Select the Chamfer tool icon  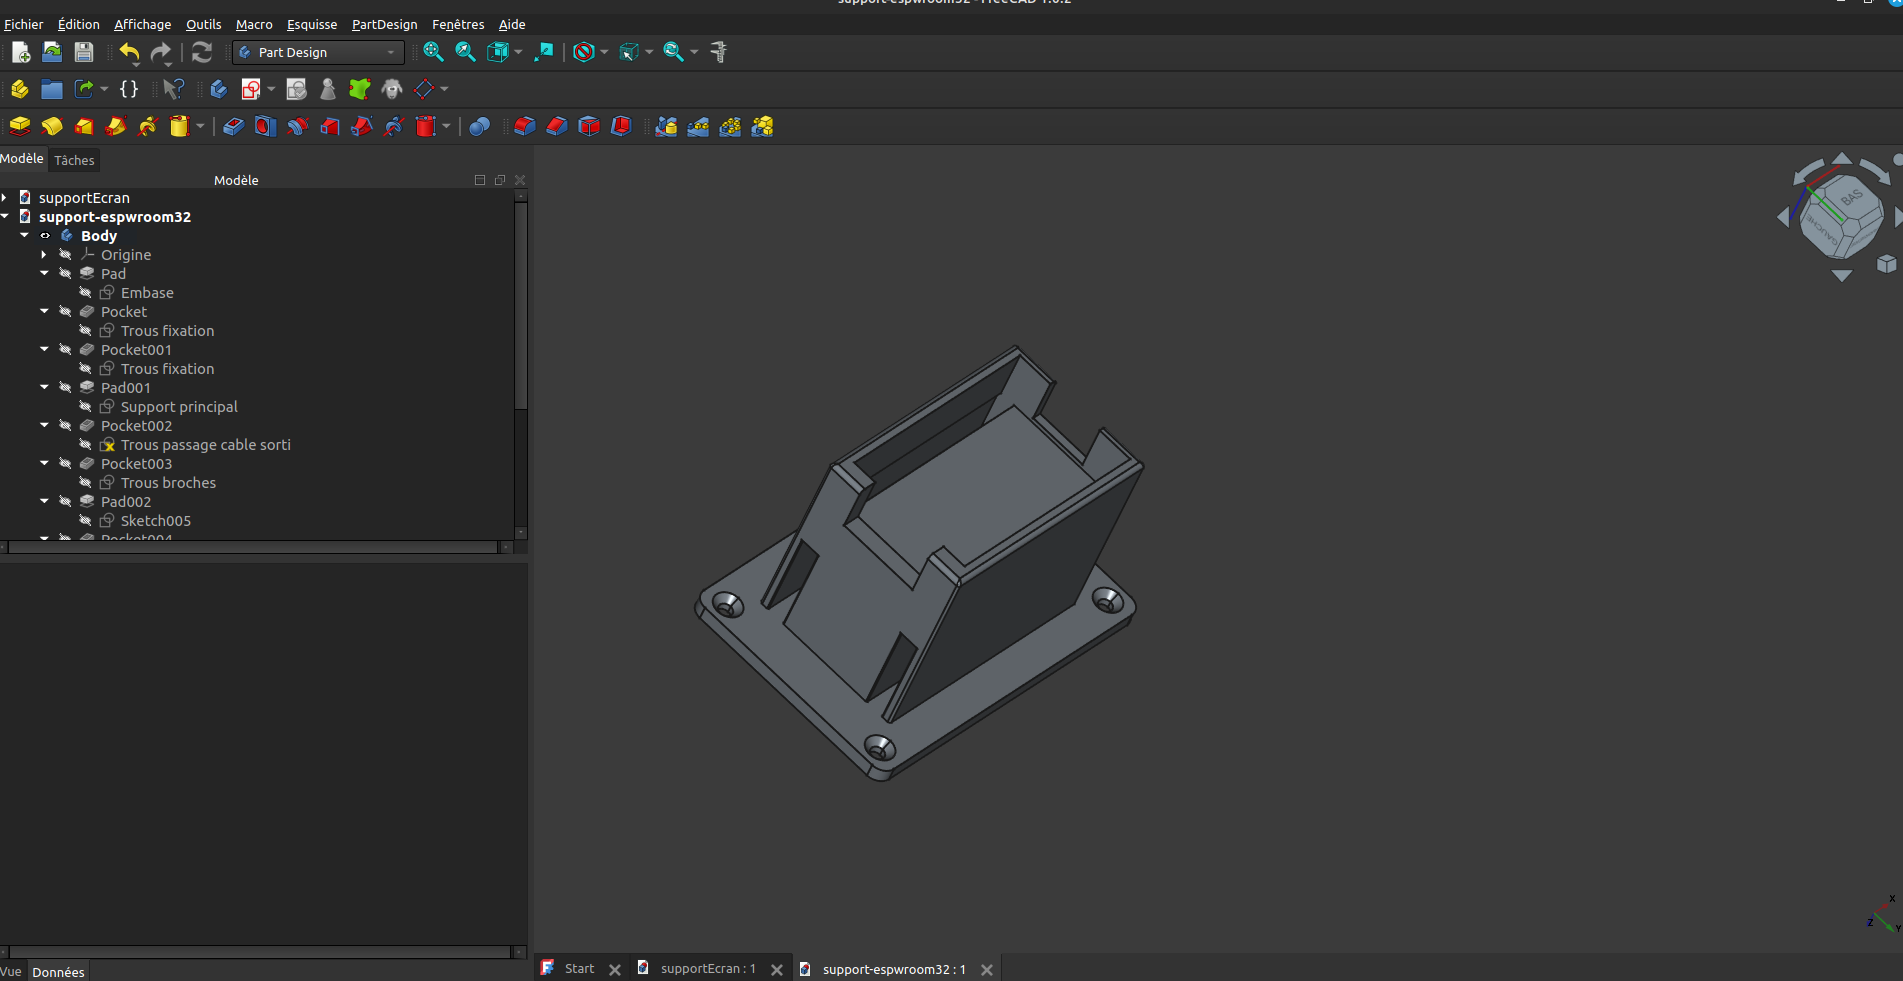pos(557,127)
